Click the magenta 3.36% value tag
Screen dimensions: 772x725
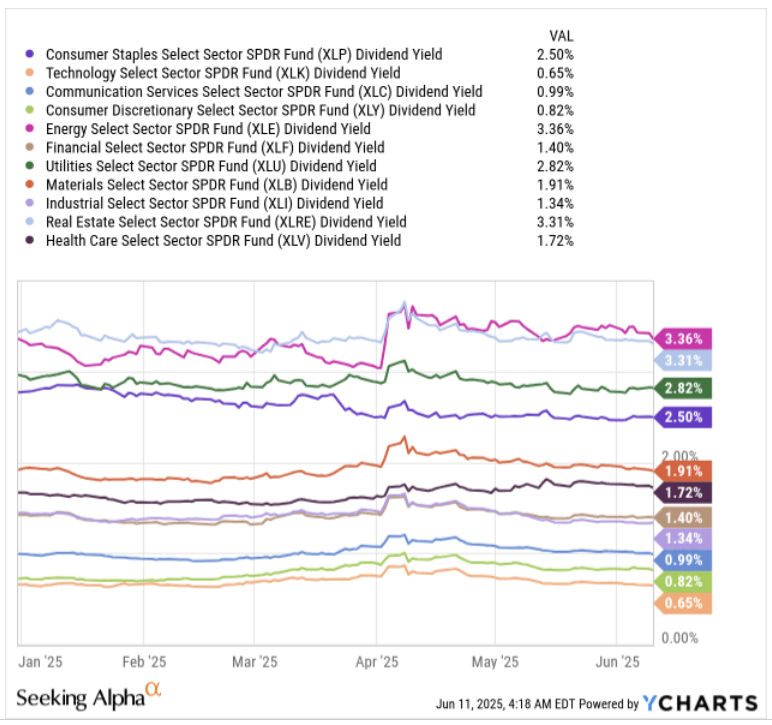(x=683, y=338)
